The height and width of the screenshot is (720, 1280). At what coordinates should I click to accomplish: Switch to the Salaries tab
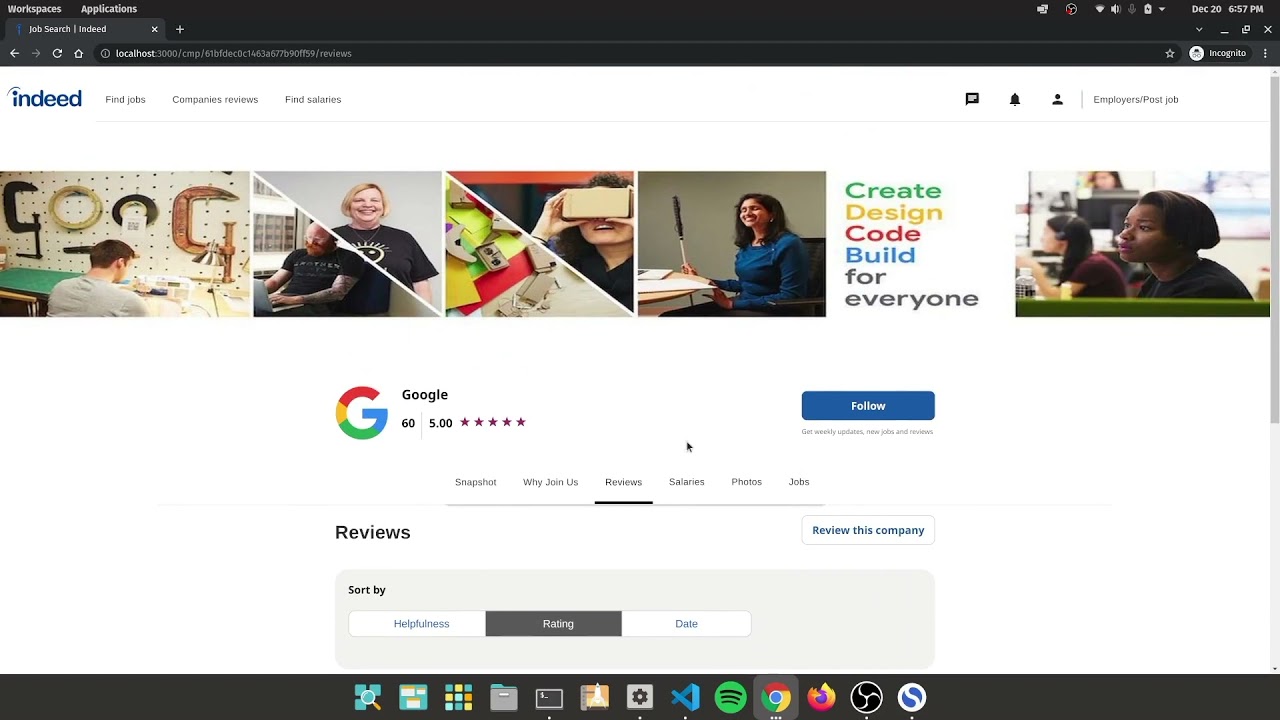pos(687,482)
